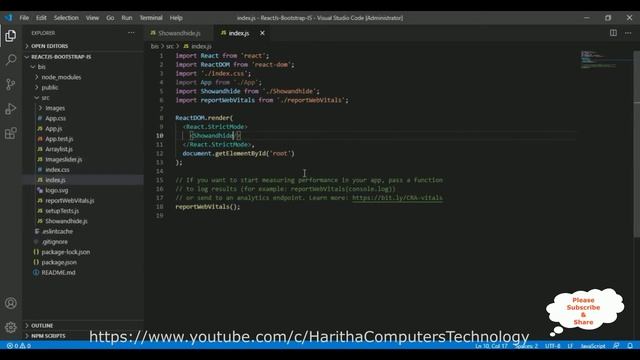Close the index.js editor tab
Image resolution: width=640 pixels, height=360 pixels.
262,33
